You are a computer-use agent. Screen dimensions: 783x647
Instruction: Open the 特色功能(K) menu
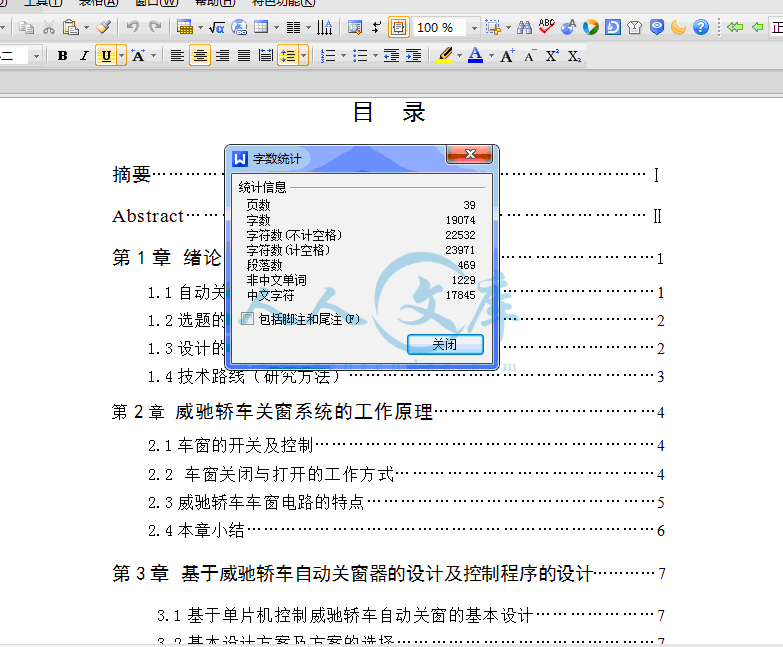[x=283, y=3]
